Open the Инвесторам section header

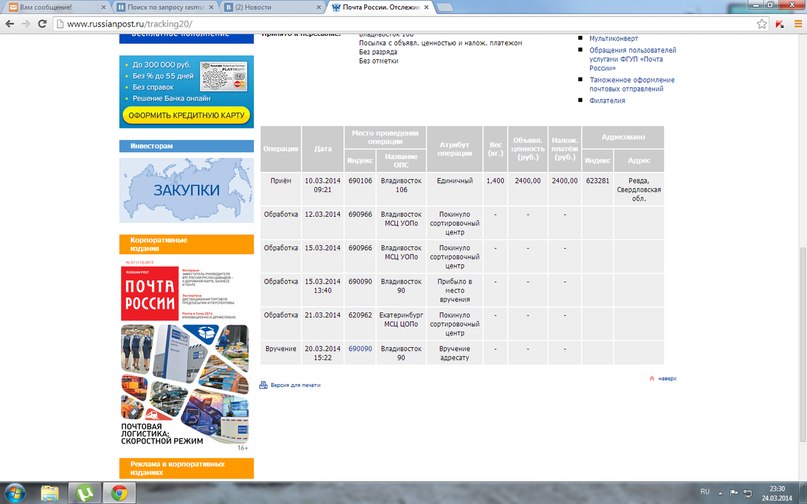pos(186,146)
